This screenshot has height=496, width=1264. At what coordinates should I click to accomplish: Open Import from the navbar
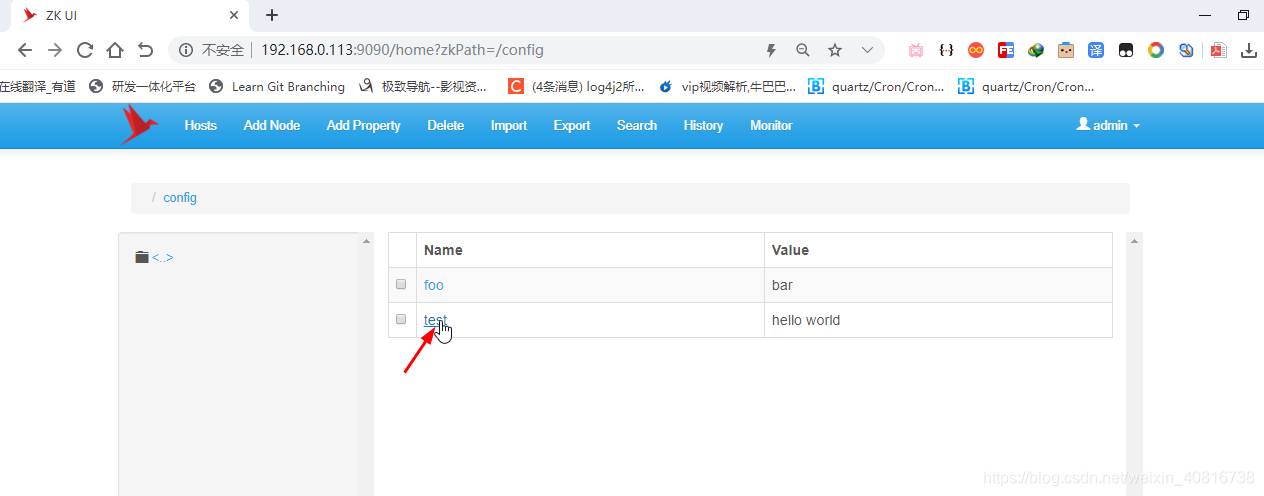[509, 125]
